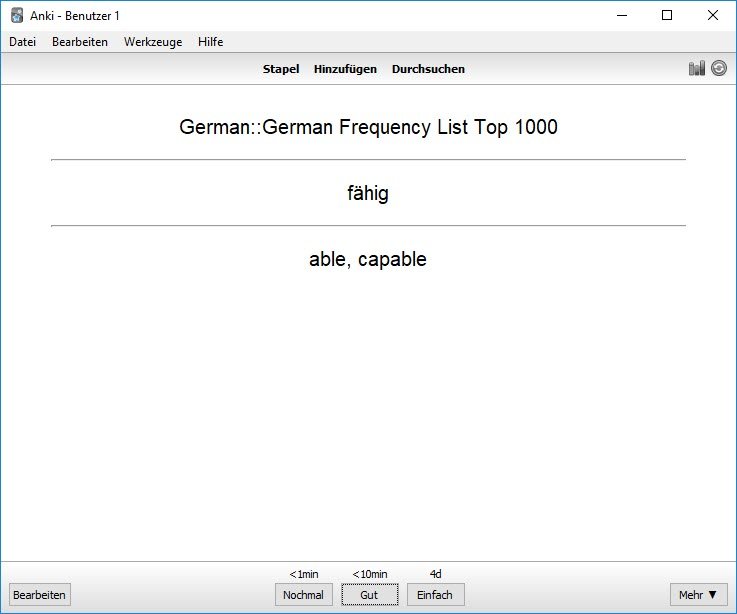
Task: Click the '<1min' interval label
Action: pos(304,574)
